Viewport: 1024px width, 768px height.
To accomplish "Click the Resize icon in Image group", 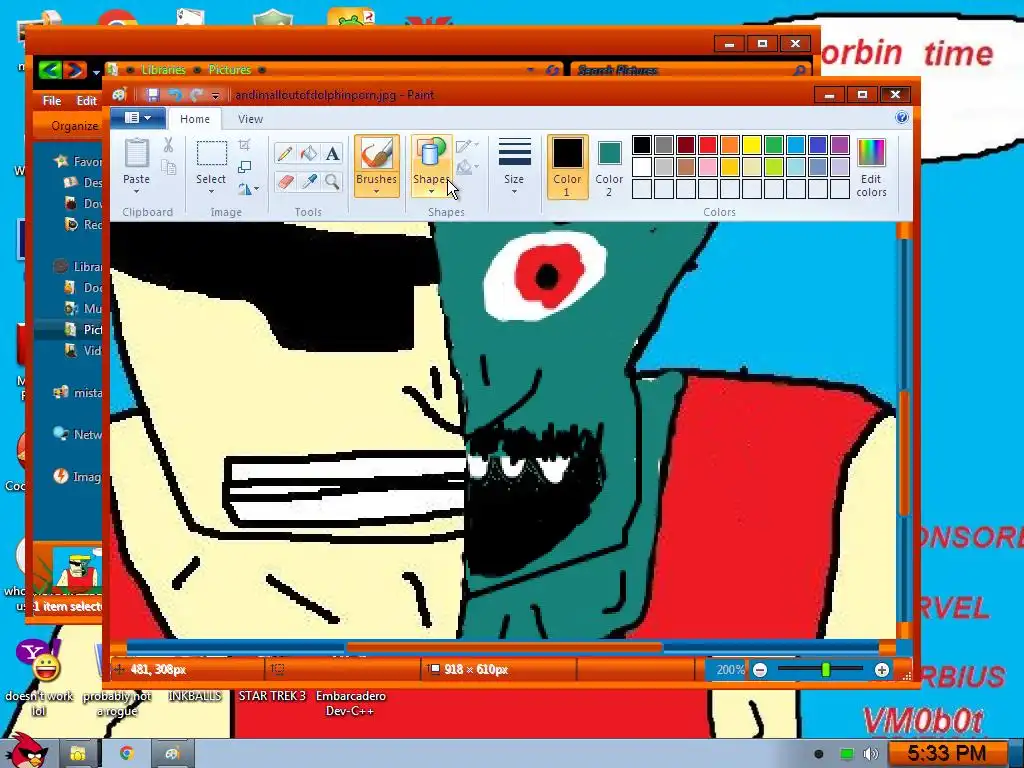I will point(244,167).
